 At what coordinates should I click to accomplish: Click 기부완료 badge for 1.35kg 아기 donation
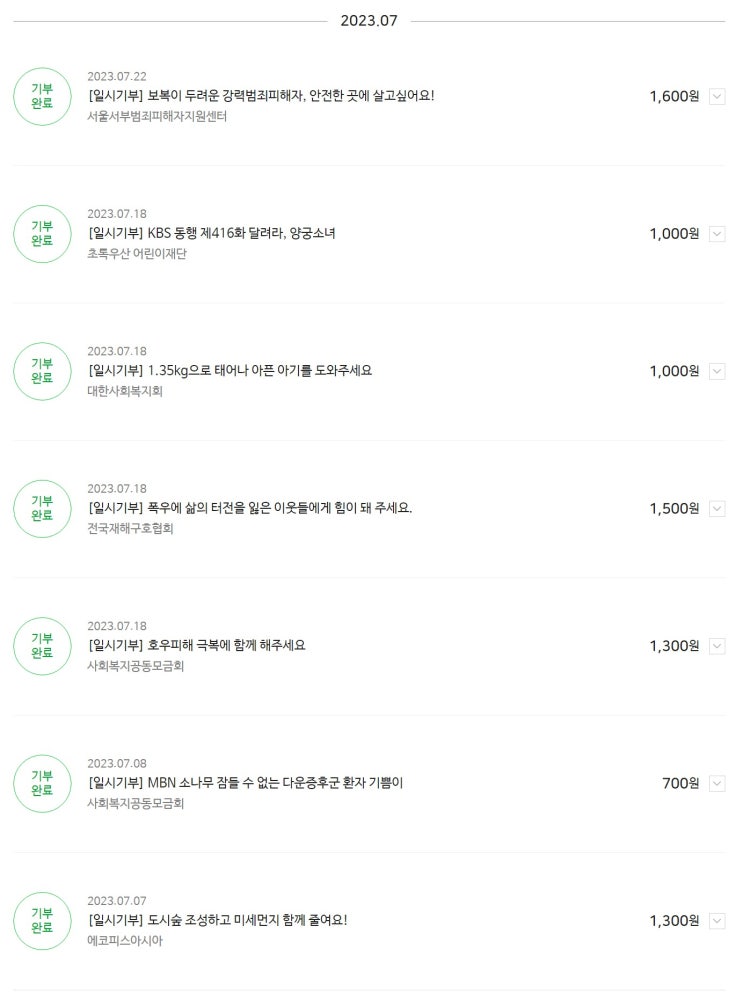tap(42, 371)
